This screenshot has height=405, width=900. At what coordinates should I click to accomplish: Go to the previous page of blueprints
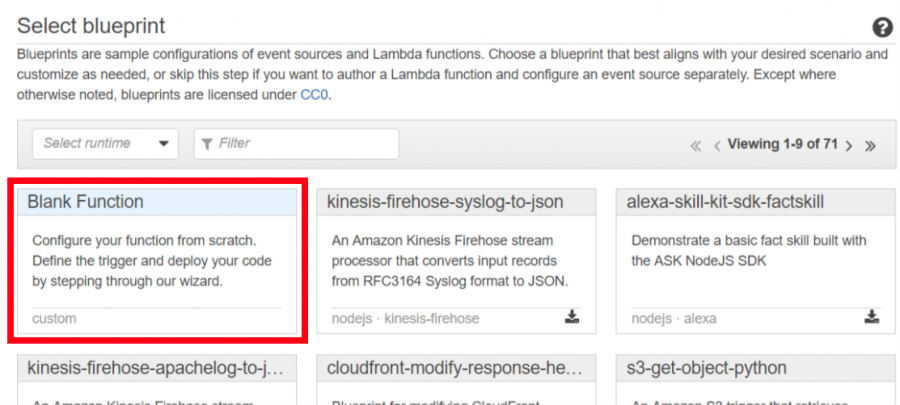pyautogui.click(x=717, y=146)
